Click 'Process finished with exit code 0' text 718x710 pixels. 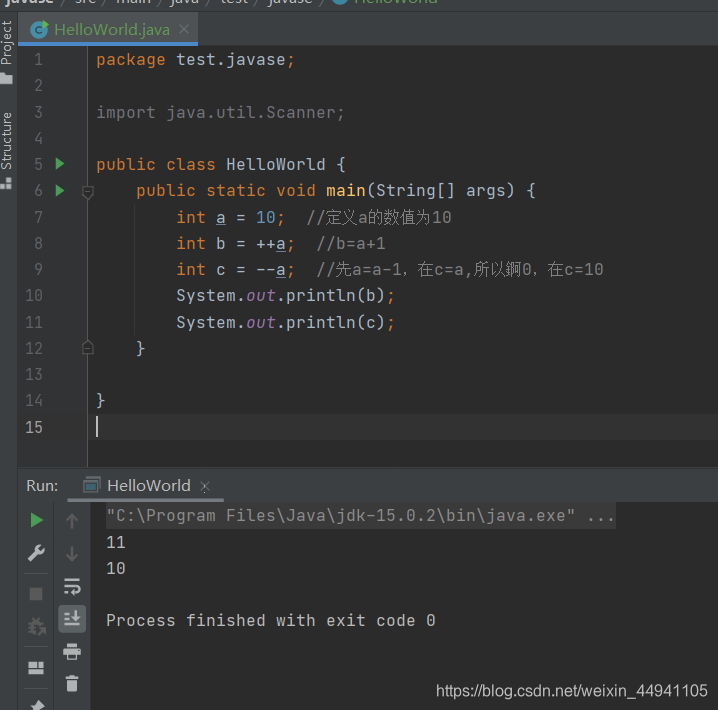coord(271,620)
